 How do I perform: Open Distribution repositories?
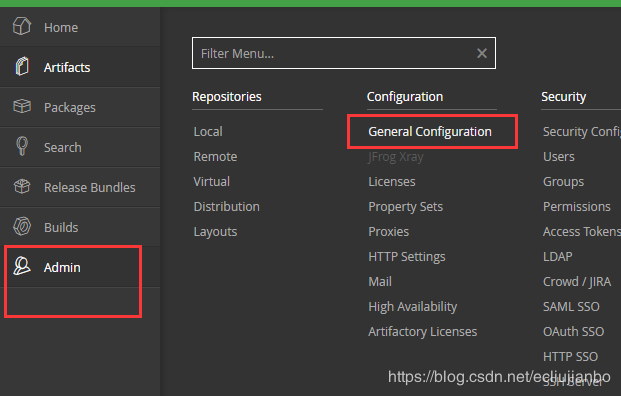227,206
